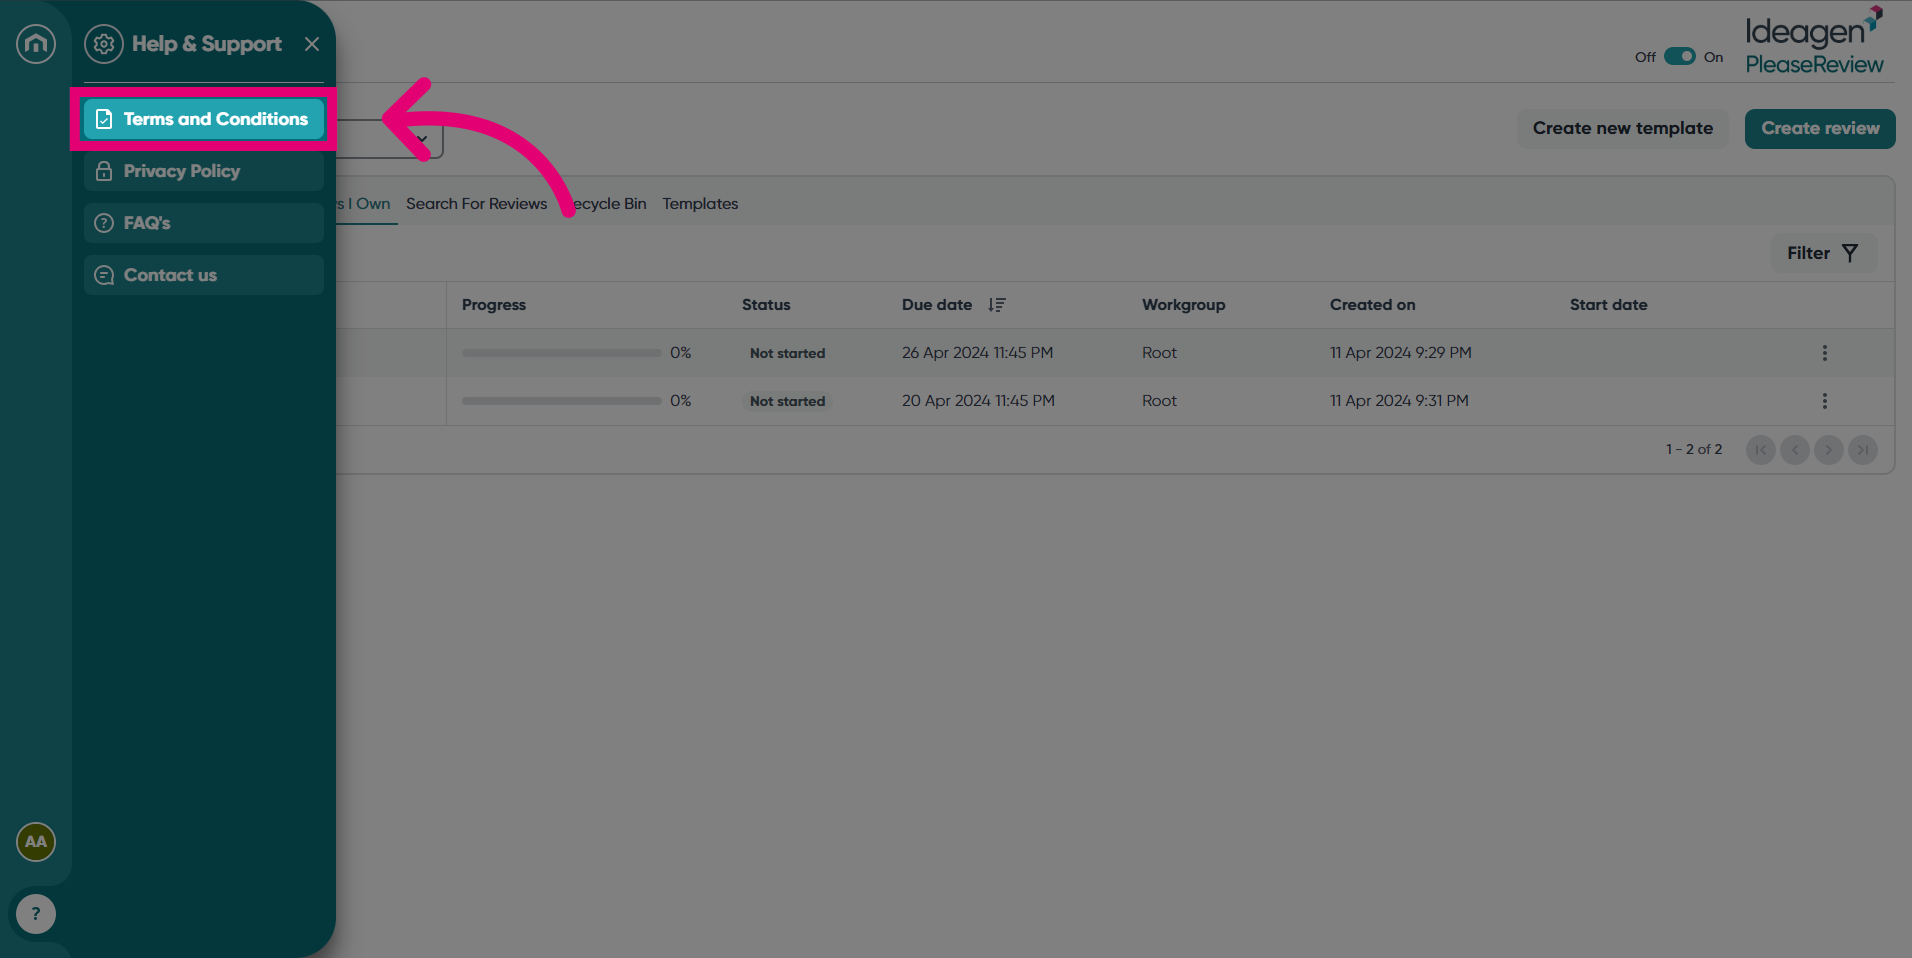This screenshot has height=958, width=1912.
Task: Go to last page pagination icon
Action: [1863, 450]
